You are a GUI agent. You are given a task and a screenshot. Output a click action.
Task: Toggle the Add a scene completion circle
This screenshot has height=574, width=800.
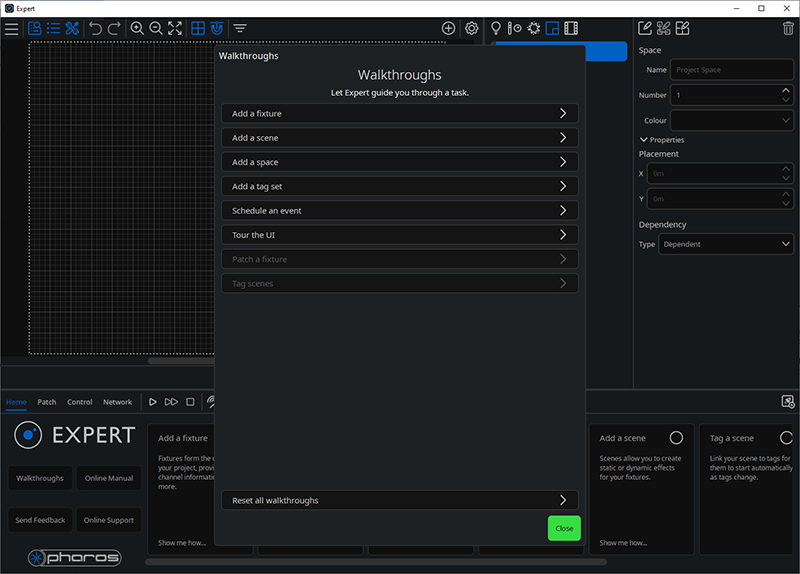676,438
